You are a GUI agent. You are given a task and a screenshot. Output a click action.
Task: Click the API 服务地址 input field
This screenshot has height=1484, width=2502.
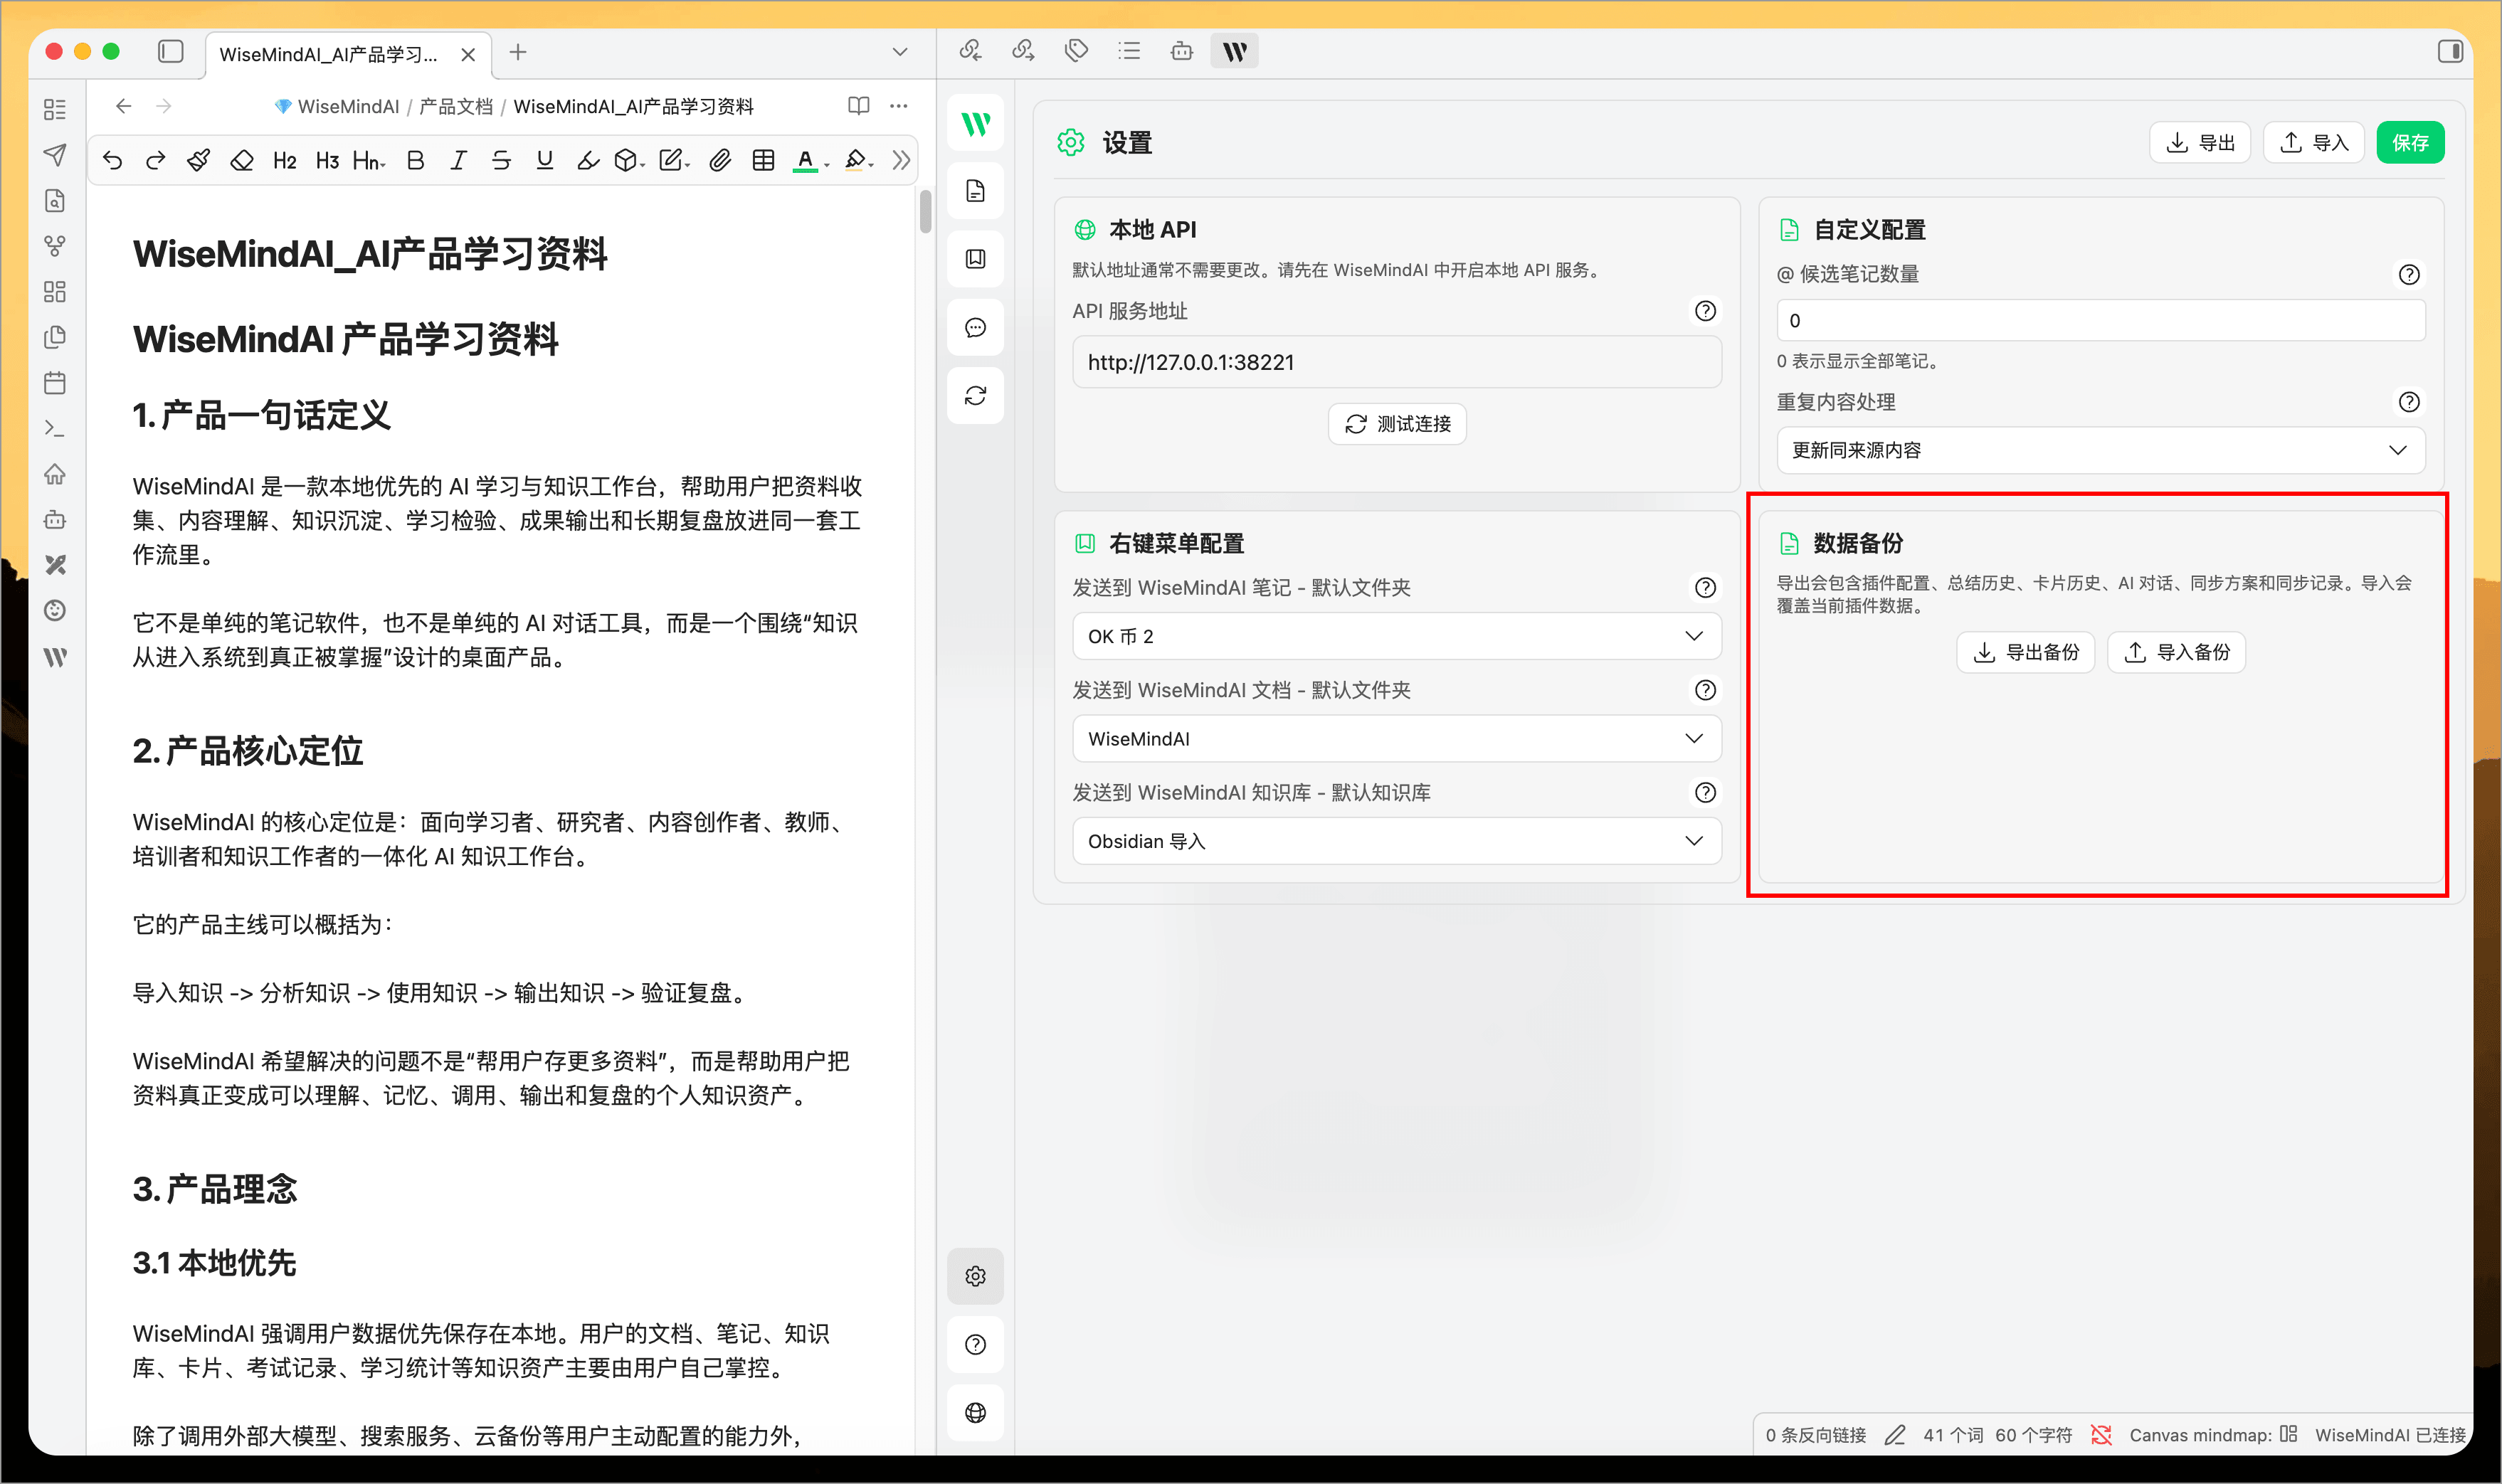(x=1396, y=362)
